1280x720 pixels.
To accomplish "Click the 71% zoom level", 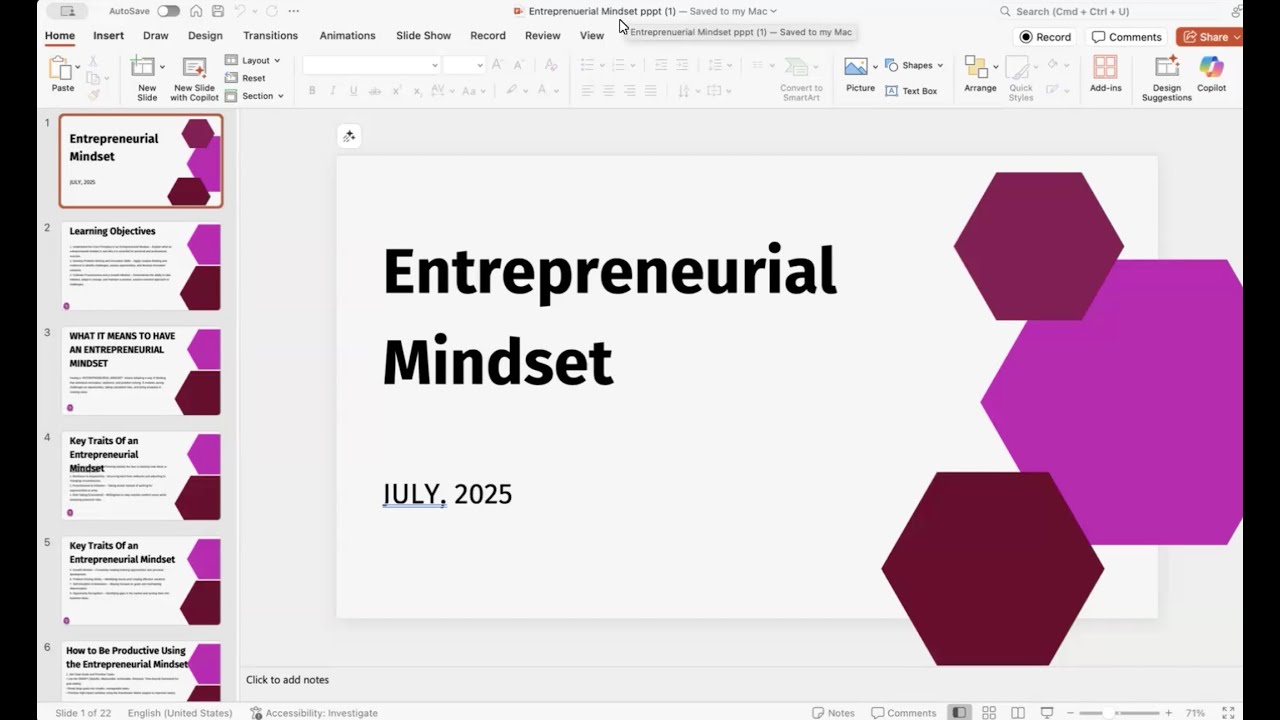I will pyautogui.click(x=1195, y=713).
